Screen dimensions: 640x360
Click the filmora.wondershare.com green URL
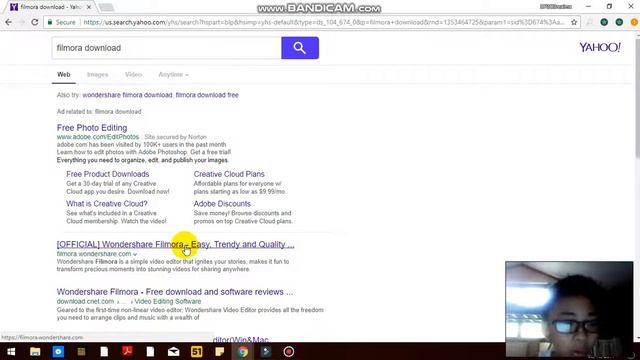(94, 254)
